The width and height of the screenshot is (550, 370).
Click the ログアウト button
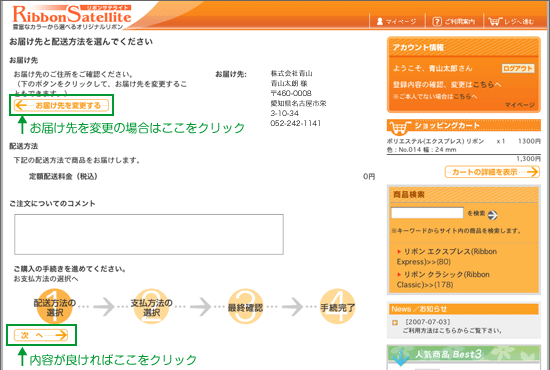pos(518,68)
